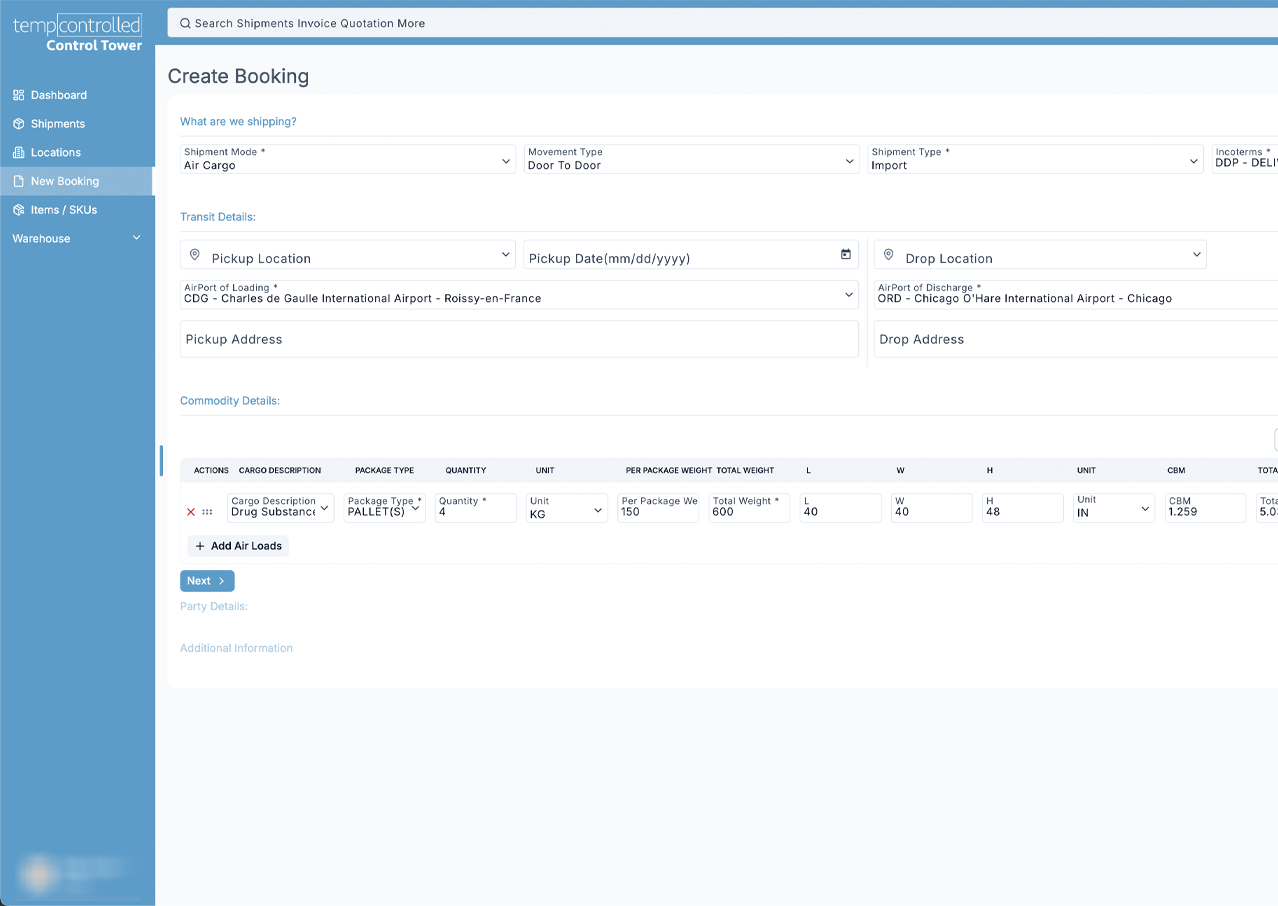
Task: Click Add Air Loads button
Action: click(238, 546)
